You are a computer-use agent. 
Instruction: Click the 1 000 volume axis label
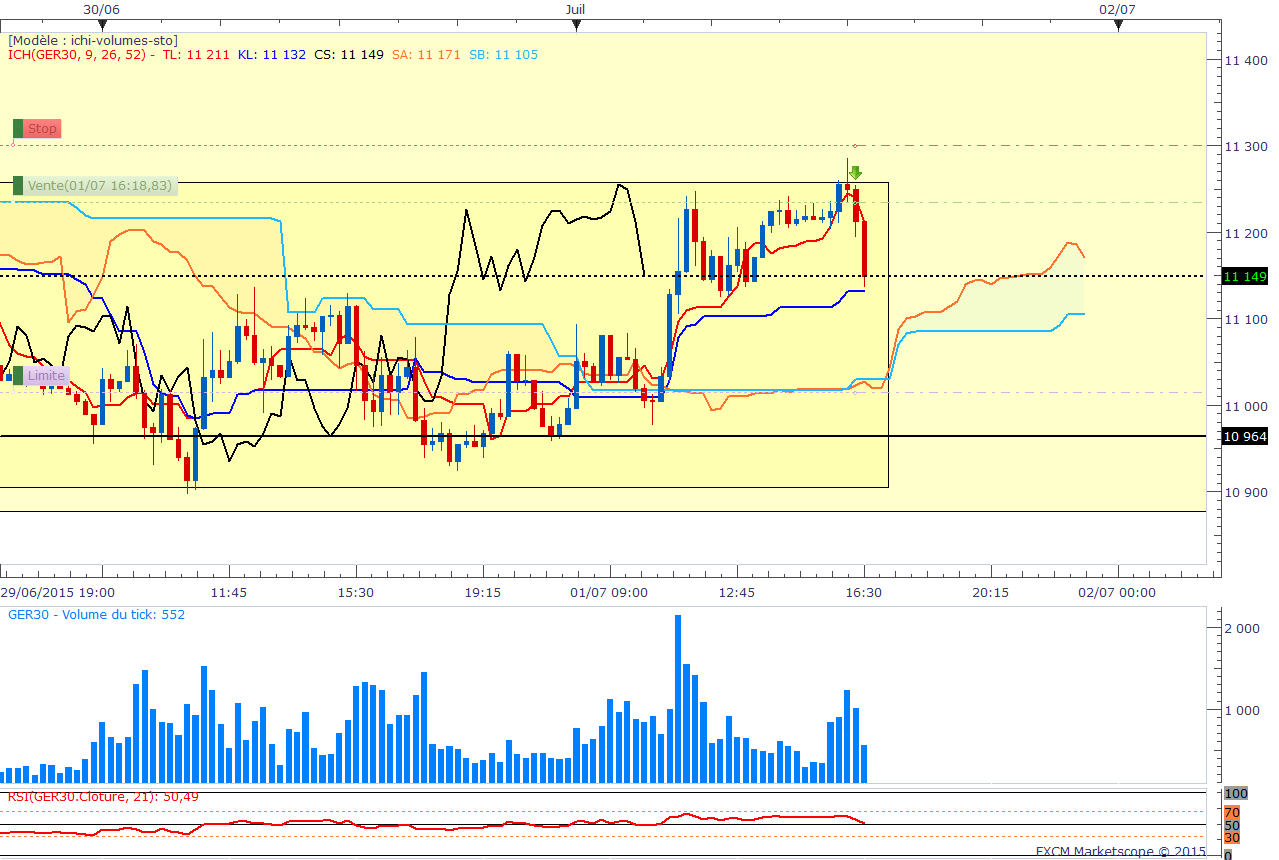(1243, 711)
